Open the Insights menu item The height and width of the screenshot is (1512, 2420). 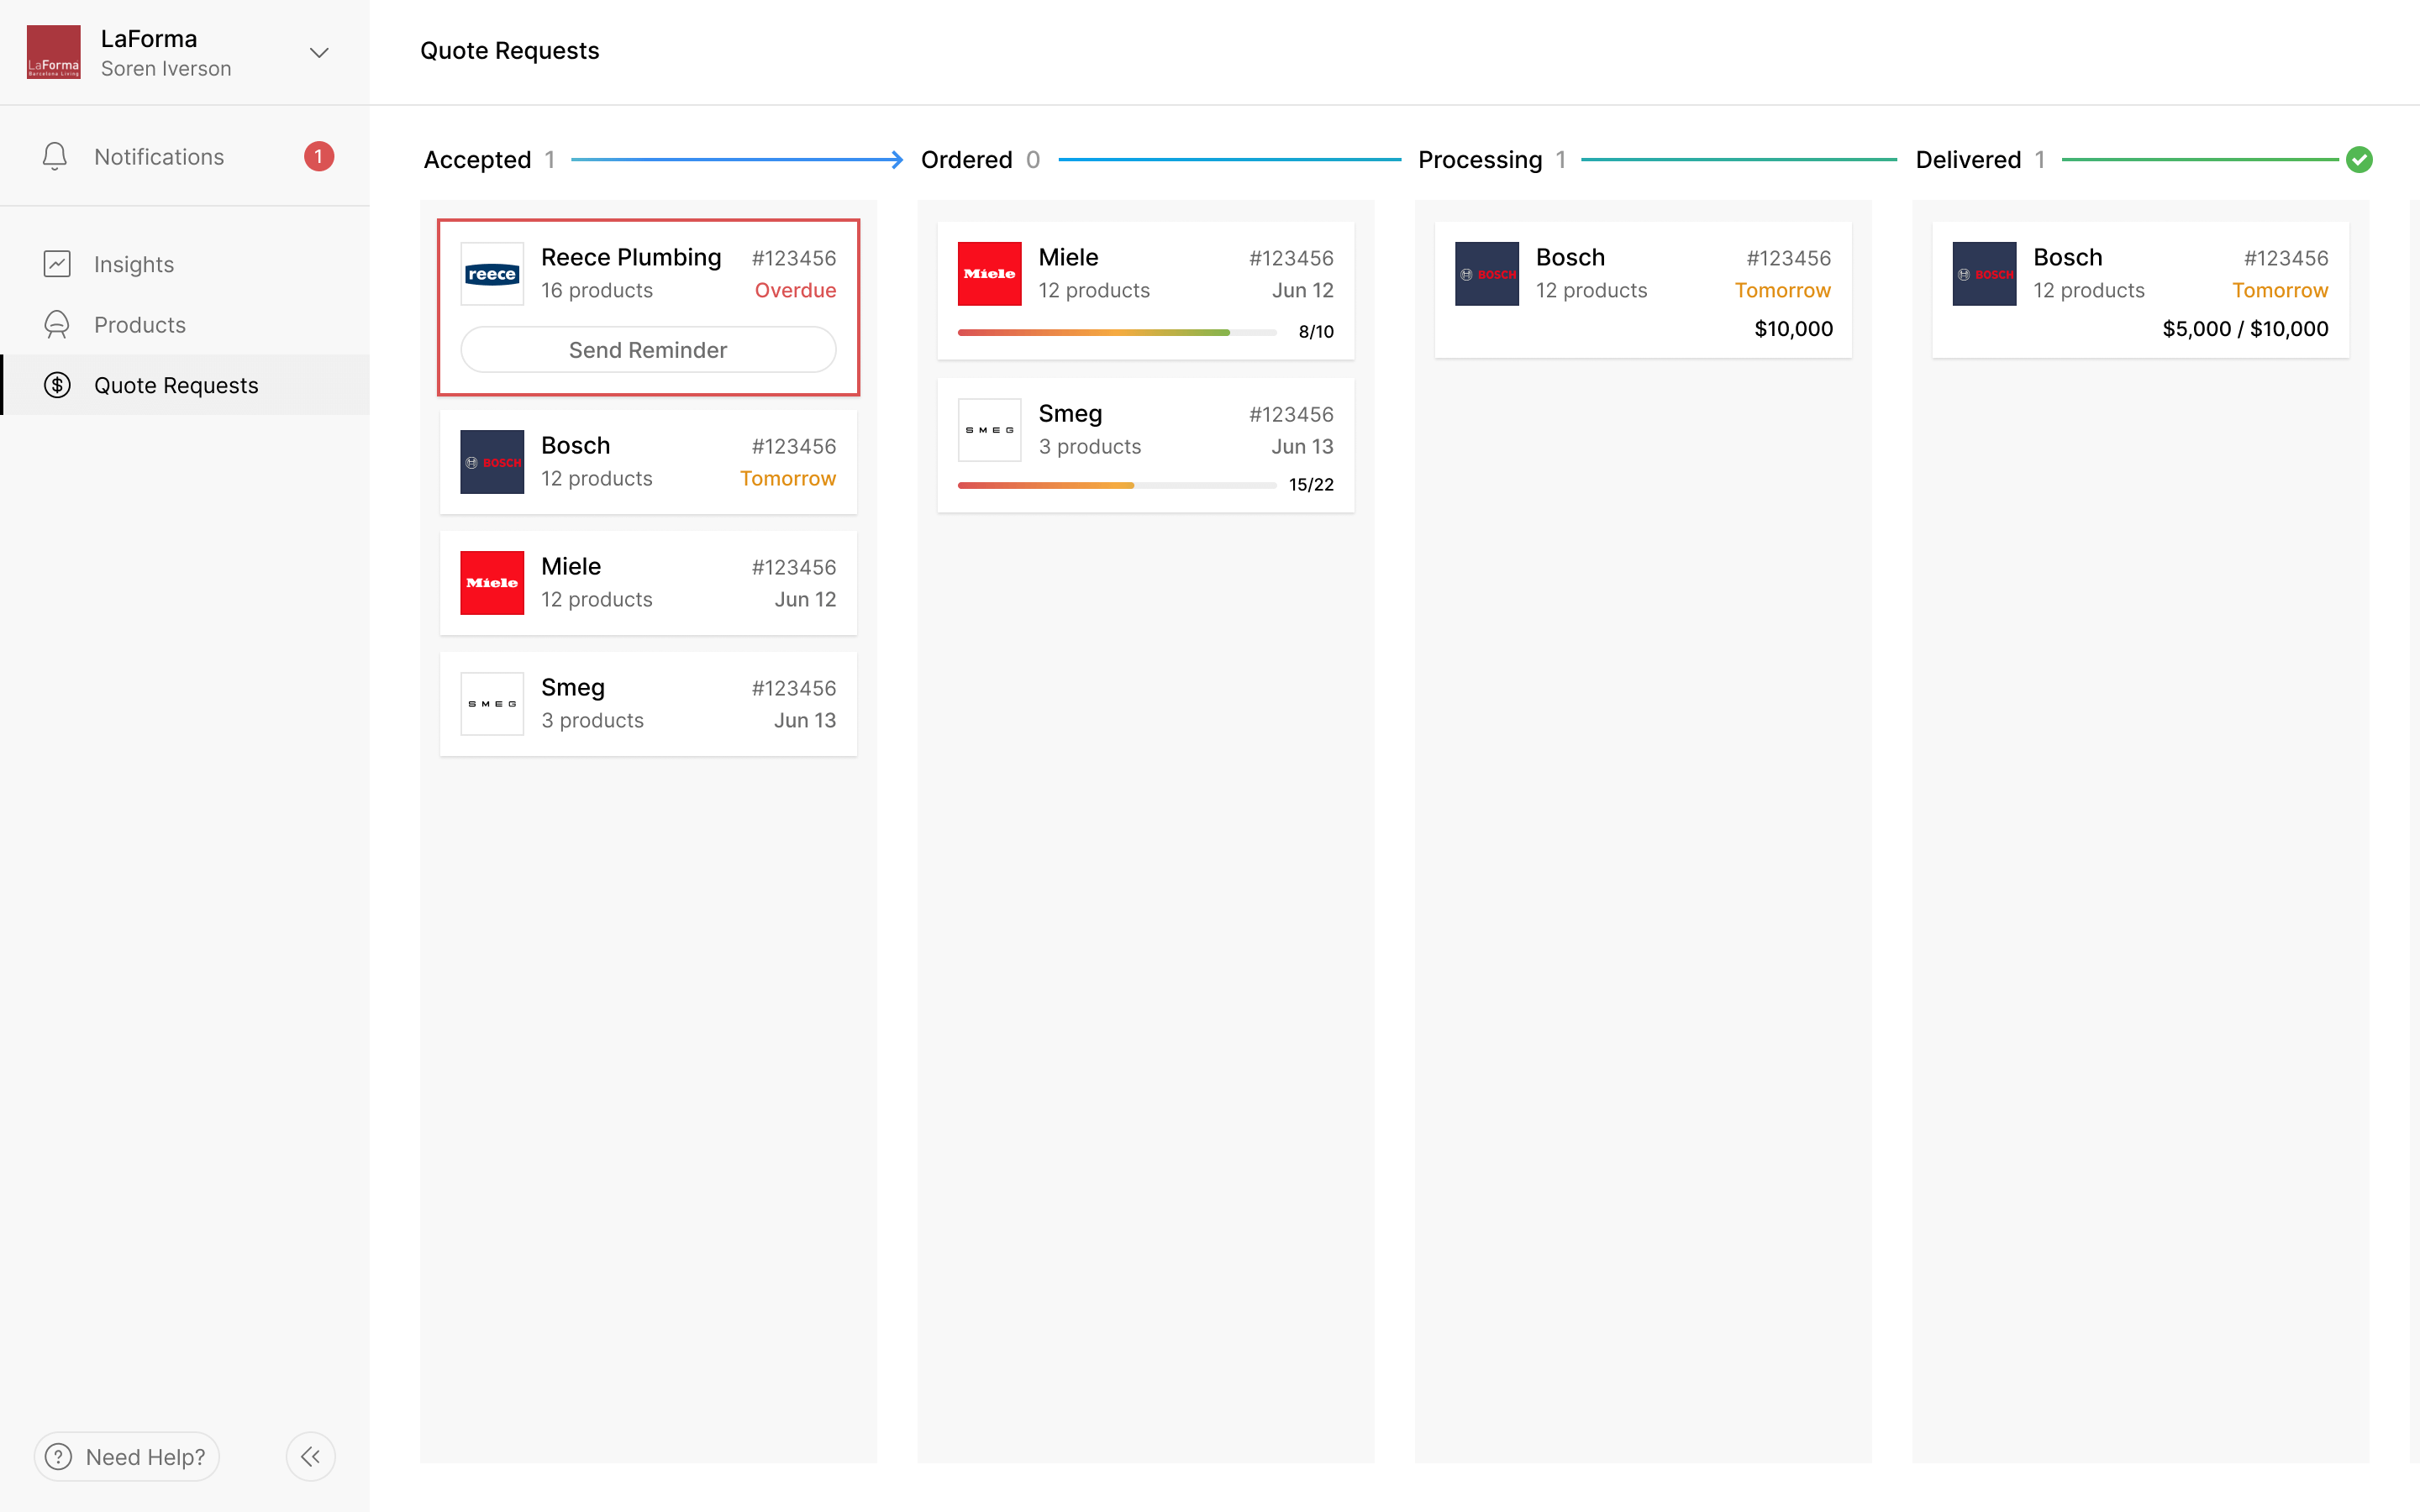134,264
